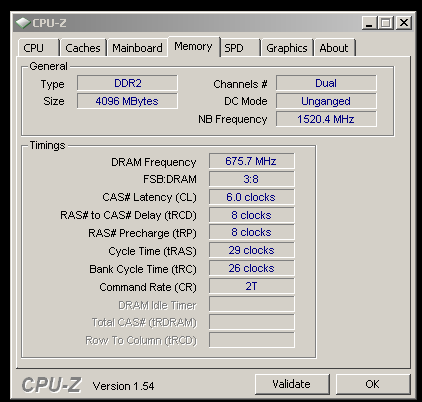Click the greyed Total CAS# (tRDRAM) label
This screenshot has width=422, height=402.
(144, 323)
